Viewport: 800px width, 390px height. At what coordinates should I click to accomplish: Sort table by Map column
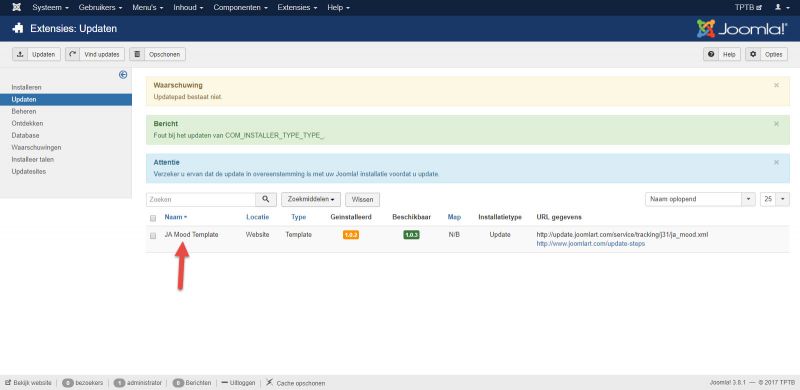tap(454, 217)
